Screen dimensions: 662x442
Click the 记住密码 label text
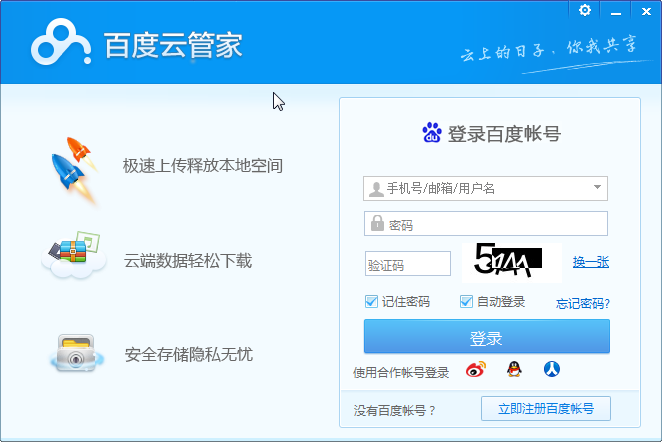[406, 301]
